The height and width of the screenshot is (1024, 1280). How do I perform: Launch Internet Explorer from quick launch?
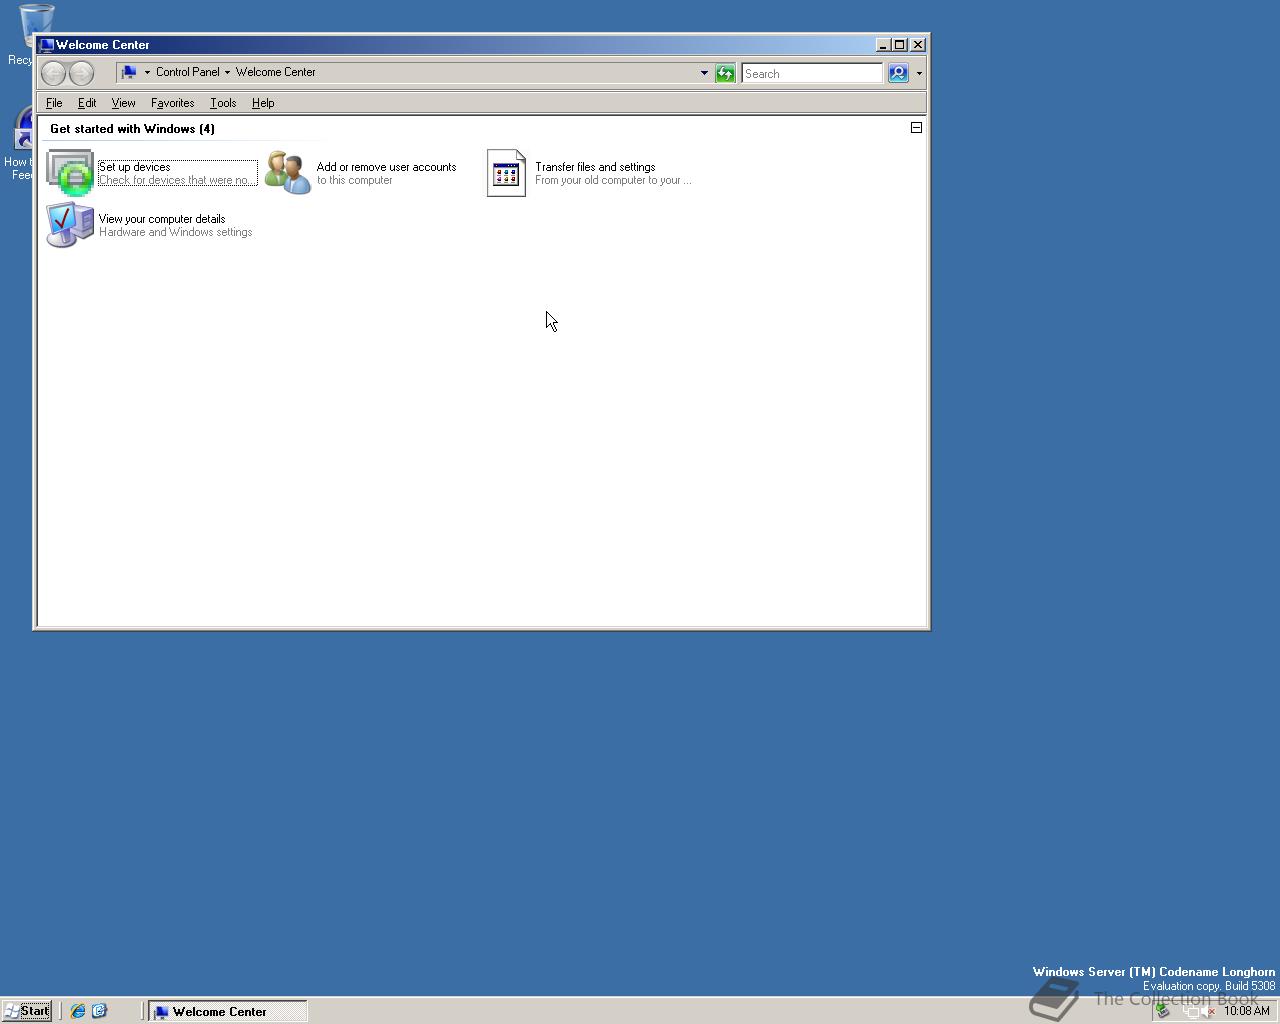[77, 1011]
